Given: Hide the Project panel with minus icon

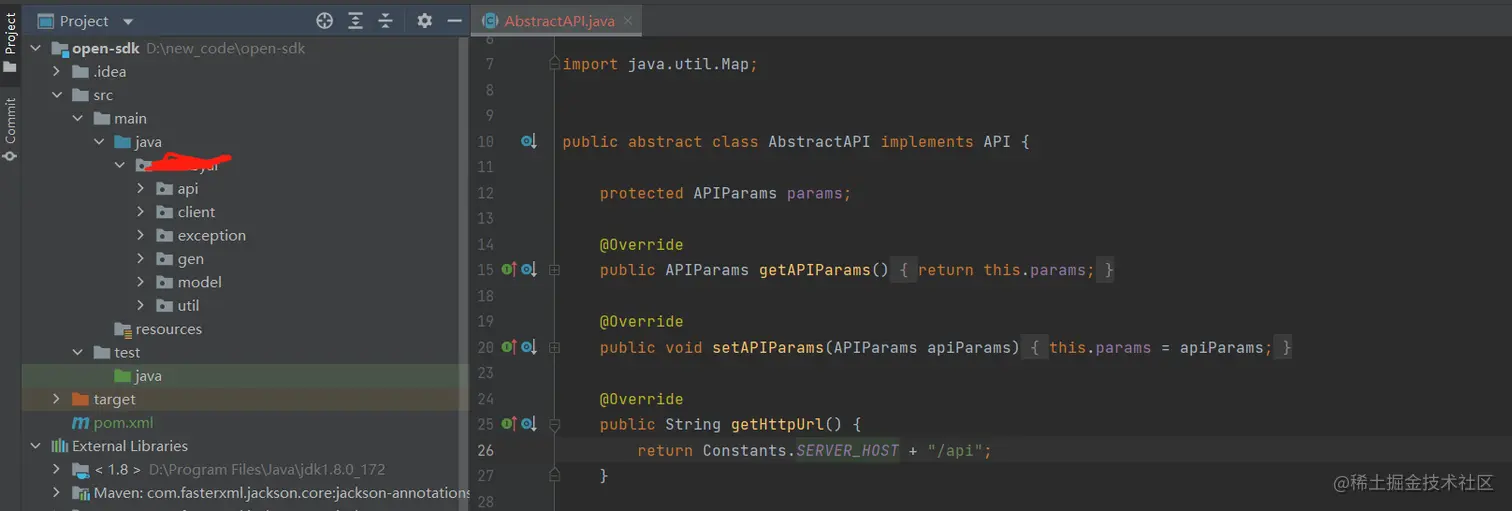Looking at the screenshot, I should click(x=454, y=21).
